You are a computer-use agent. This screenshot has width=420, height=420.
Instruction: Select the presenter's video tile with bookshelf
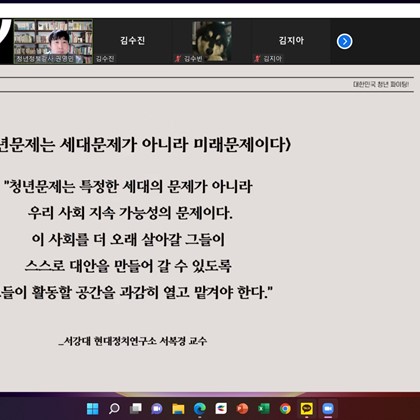(53, 42)
